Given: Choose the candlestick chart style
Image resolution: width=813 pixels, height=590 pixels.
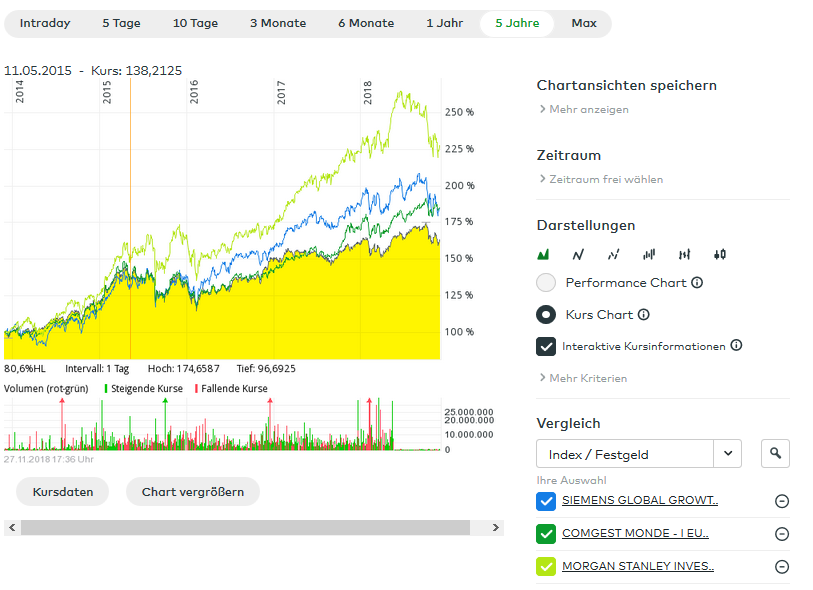Looking at the screenshot, I should 648,254.
